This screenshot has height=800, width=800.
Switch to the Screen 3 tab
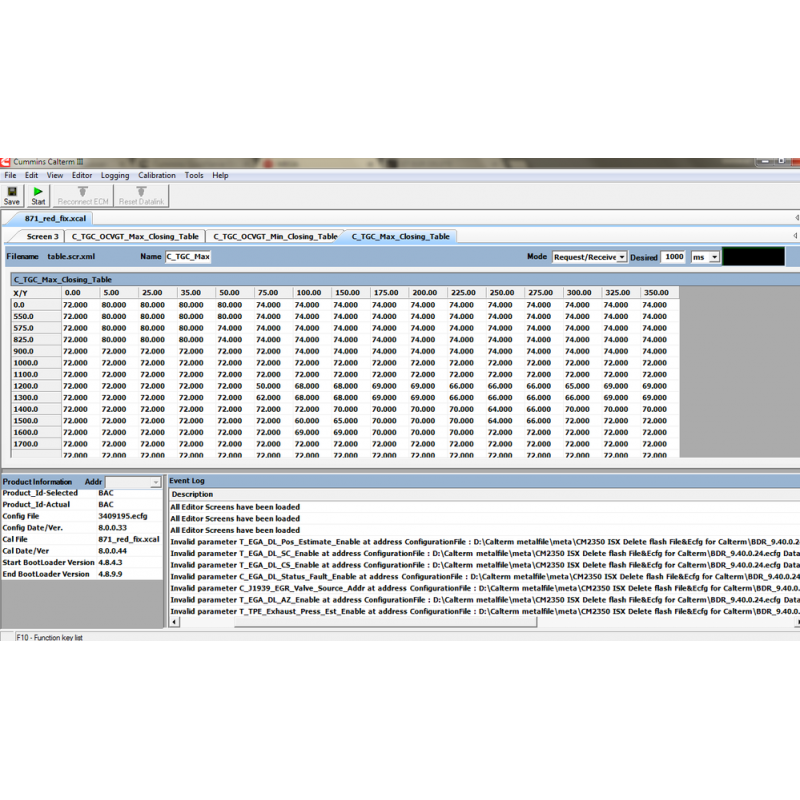pyautogui.click(x=42, y=237)
